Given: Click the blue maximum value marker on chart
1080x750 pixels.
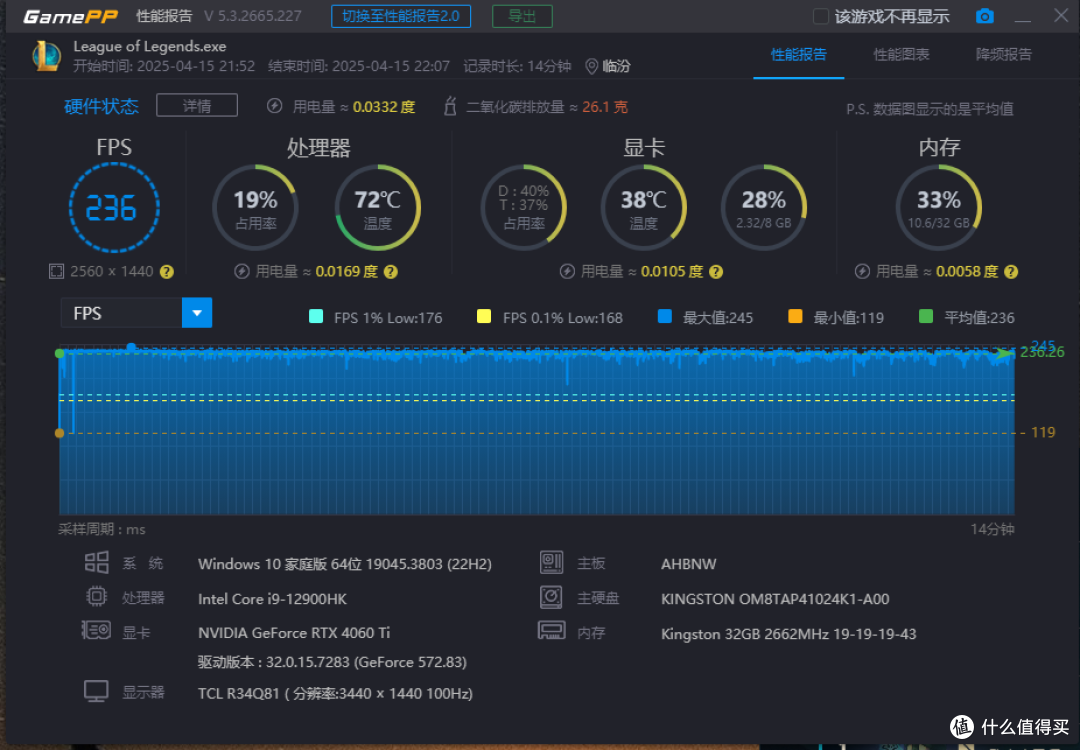Looking at the screenshot, I should [x=131, y=346].
